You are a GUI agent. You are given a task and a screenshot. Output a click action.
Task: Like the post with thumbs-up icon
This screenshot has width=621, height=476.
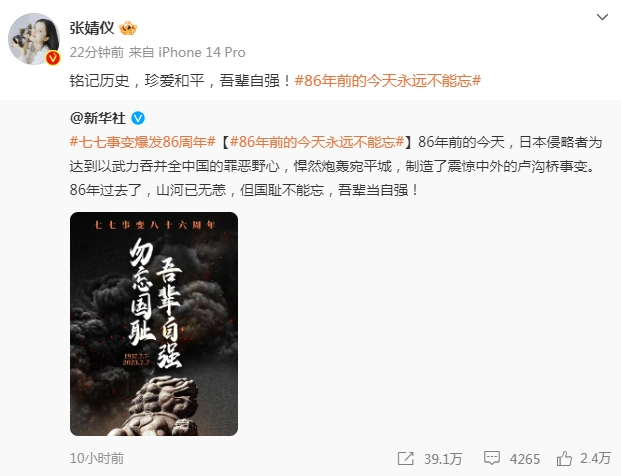[x=564, y=458]
